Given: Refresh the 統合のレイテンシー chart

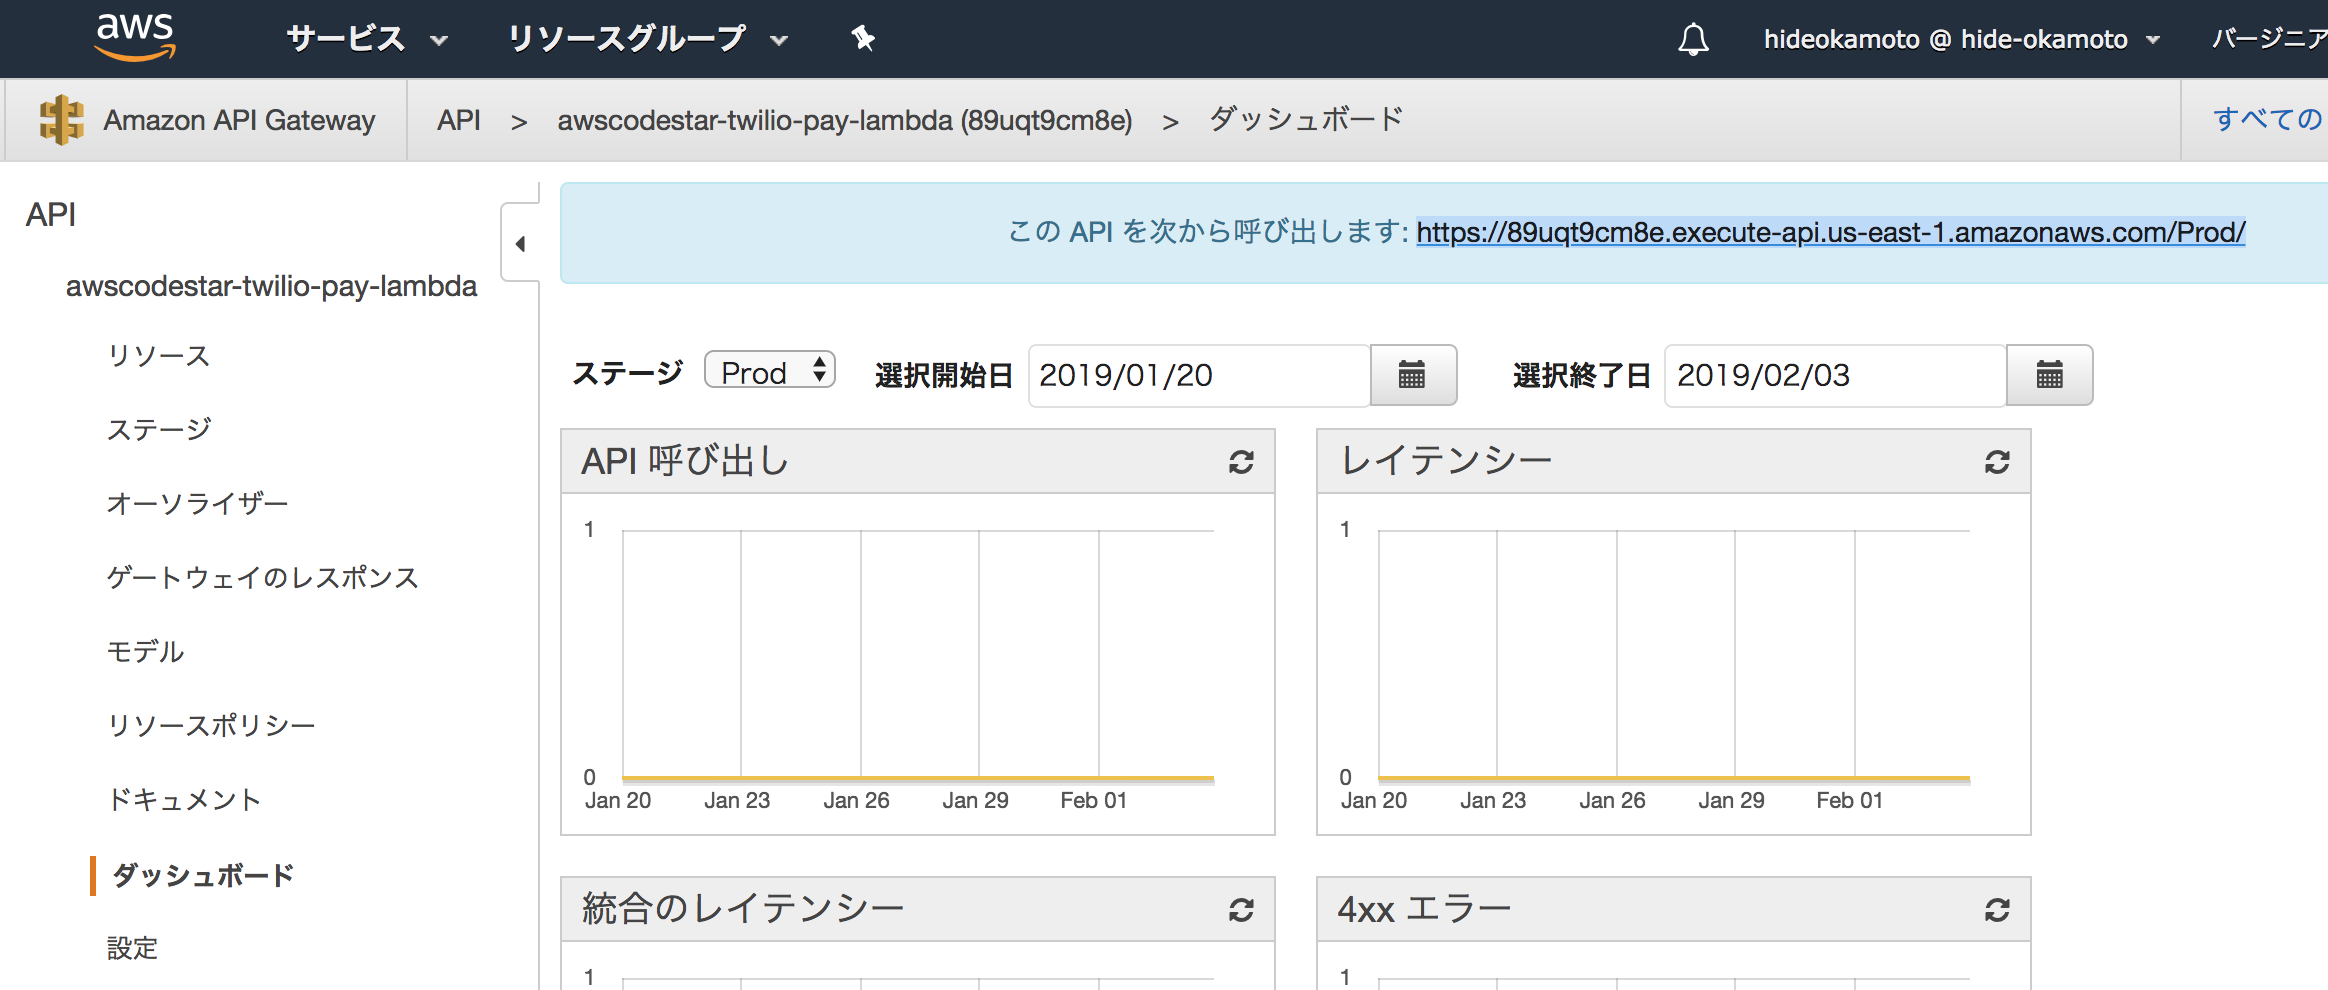Looking at the screenshot, I should click(1241, 910).
